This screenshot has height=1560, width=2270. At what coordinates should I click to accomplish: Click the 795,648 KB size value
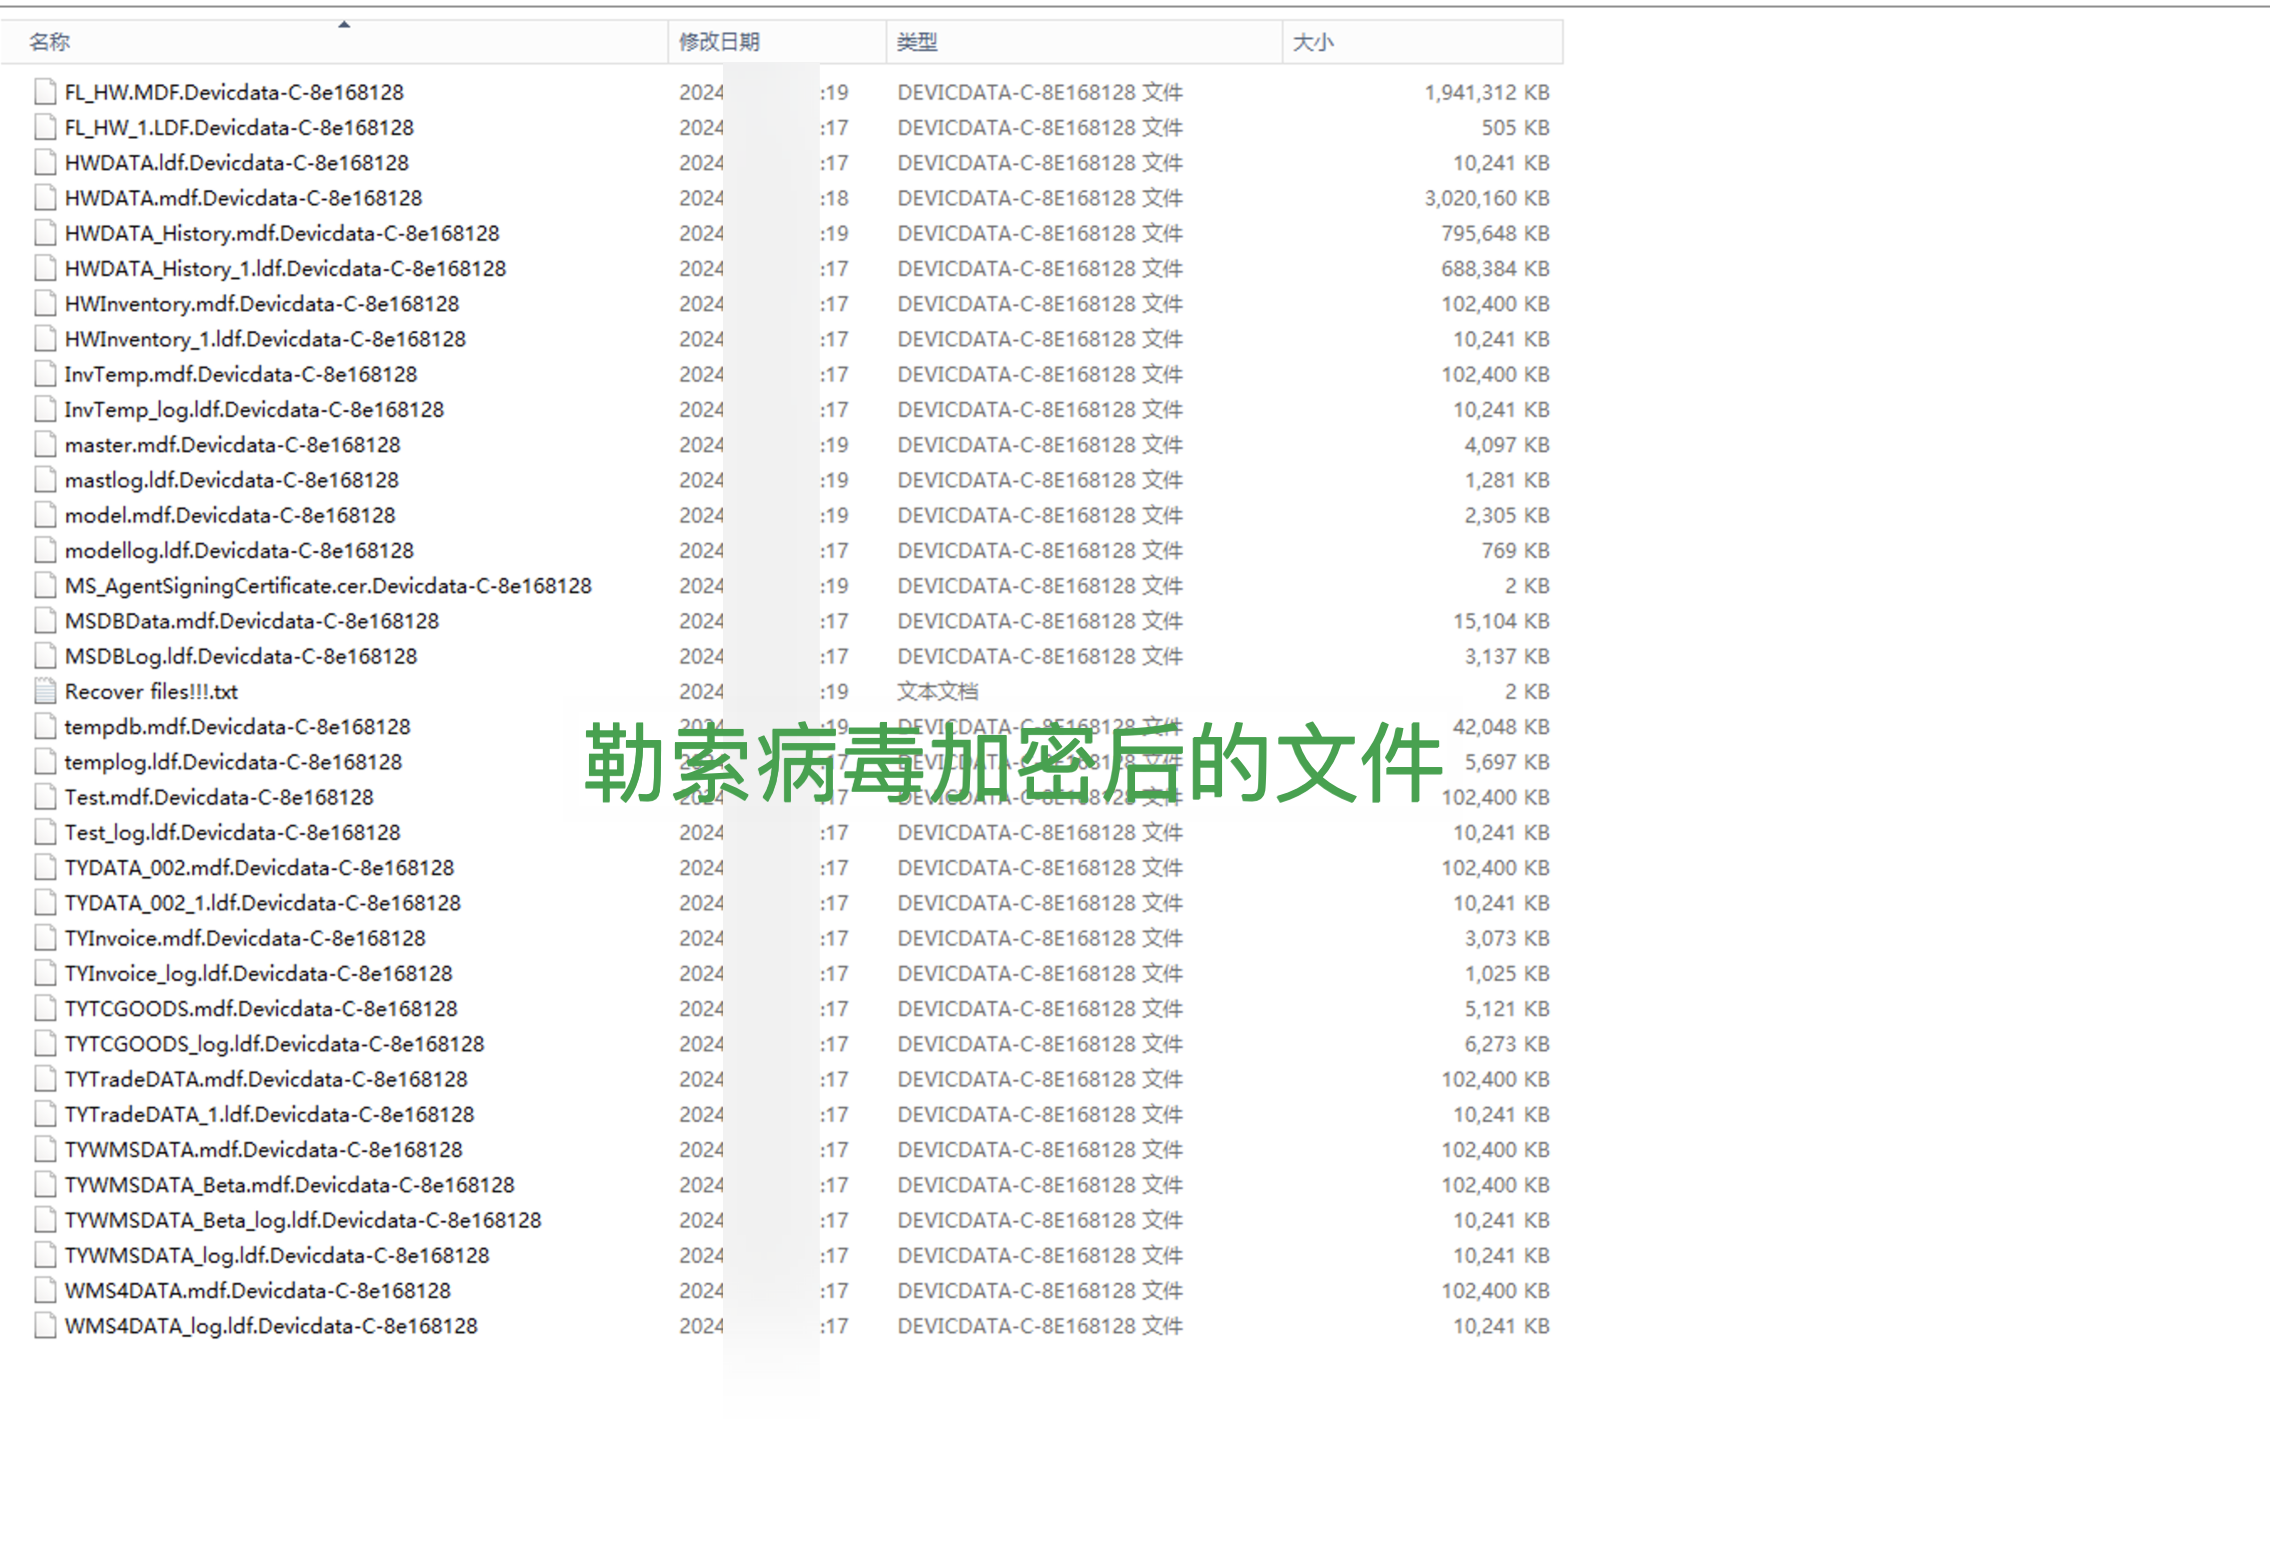click(x=1495, y=233)
